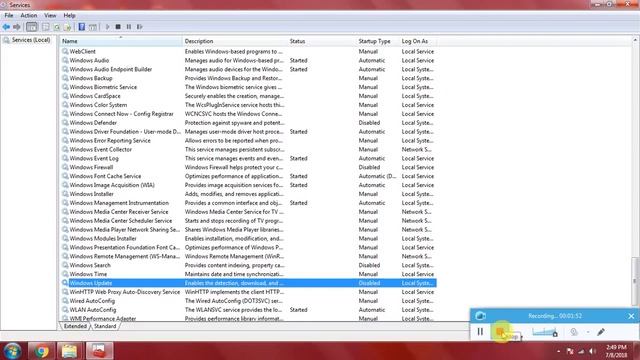
Task: Open the recorder pencil annotation tool
Action: pos(601,332)
